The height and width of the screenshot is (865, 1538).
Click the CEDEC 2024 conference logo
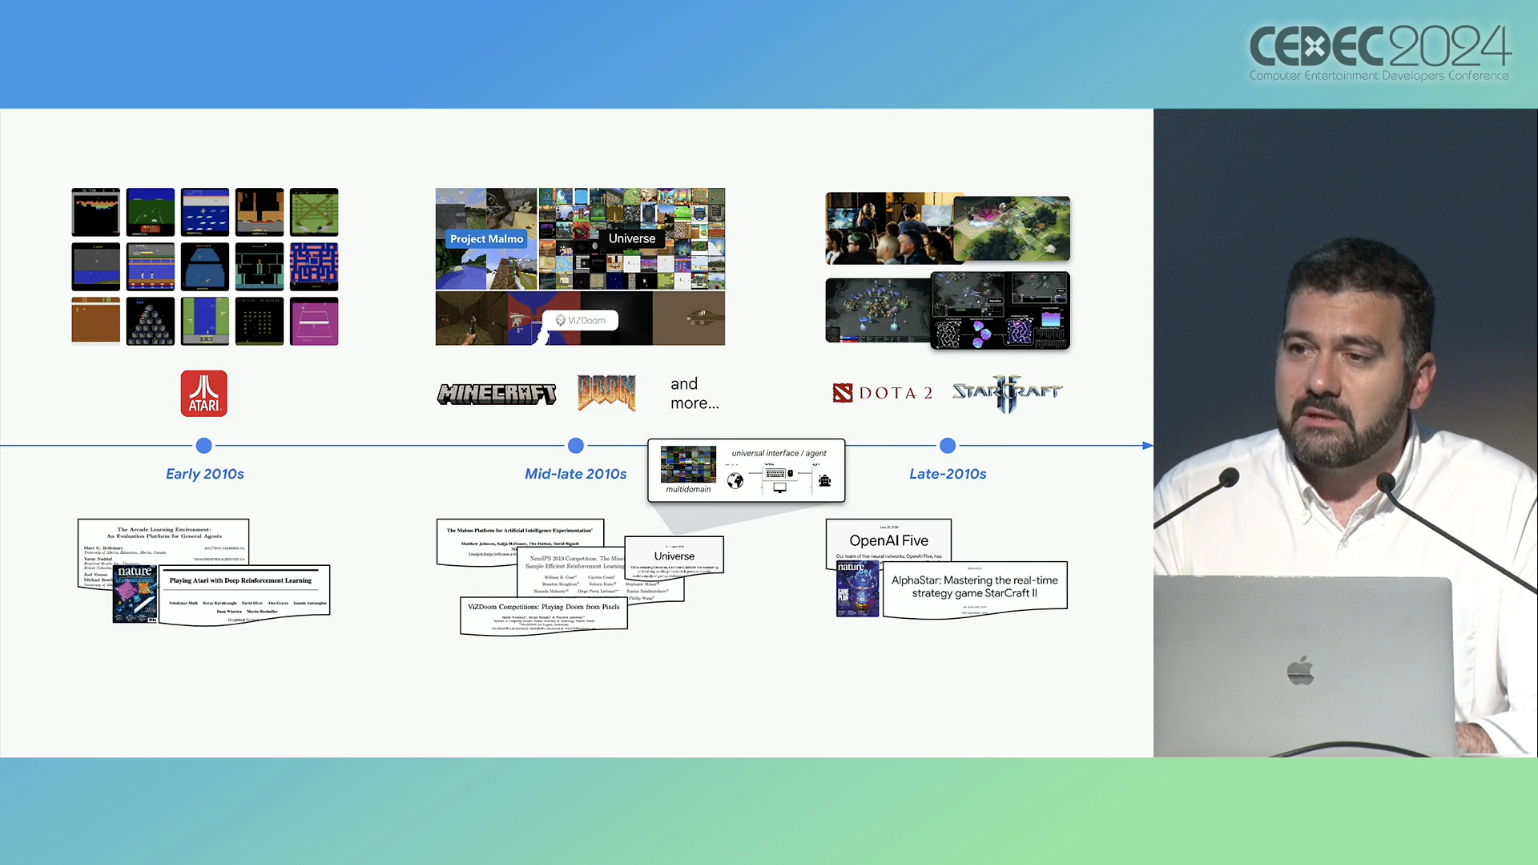tap(1380, 53)
